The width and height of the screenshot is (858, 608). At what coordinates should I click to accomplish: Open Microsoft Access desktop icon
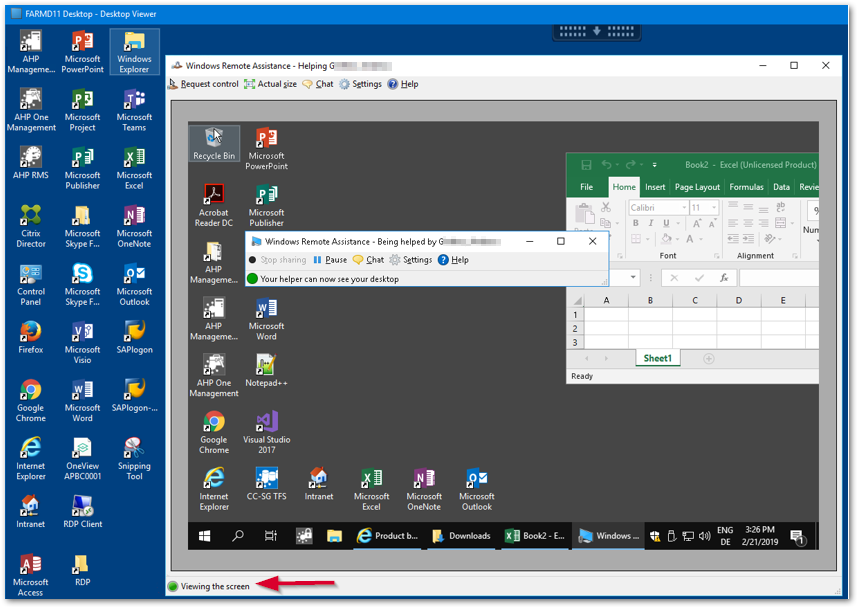coord(31,575)
